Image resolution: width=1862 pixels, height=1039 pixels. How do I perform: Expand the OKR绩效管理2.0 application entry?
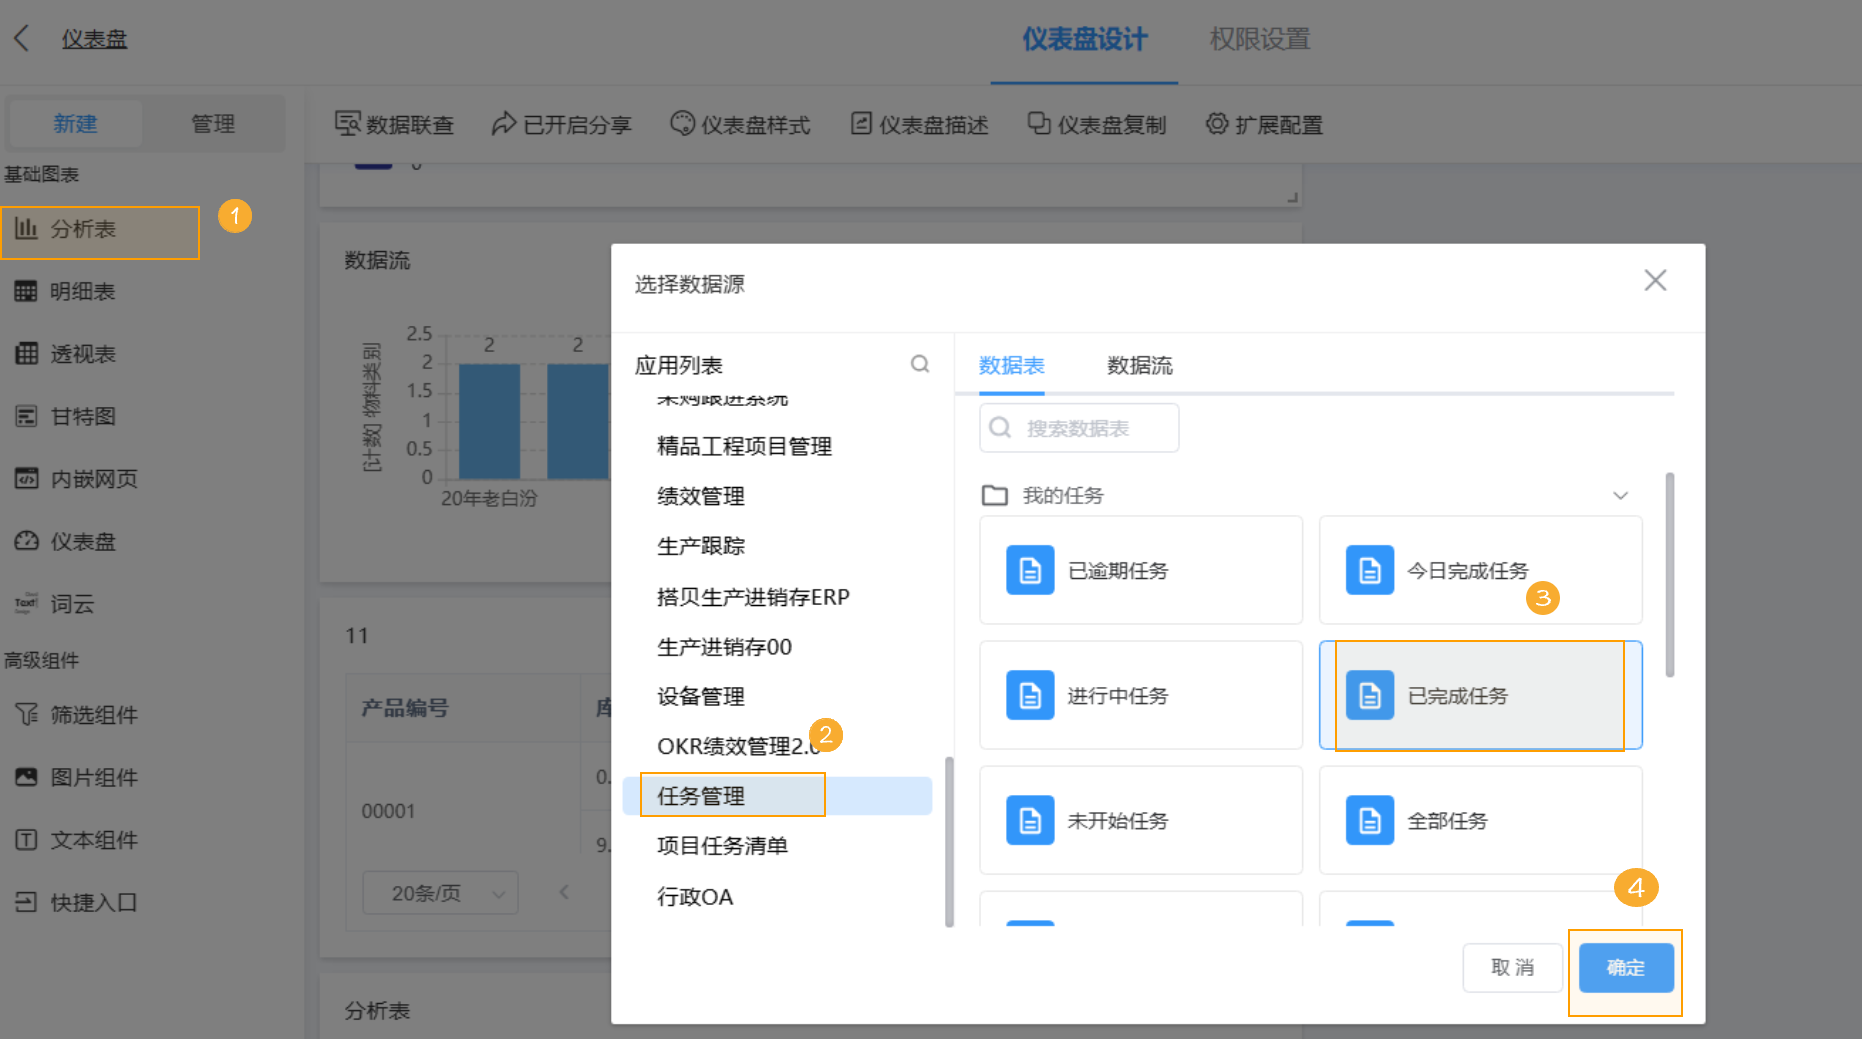click(x=740, y=745)
